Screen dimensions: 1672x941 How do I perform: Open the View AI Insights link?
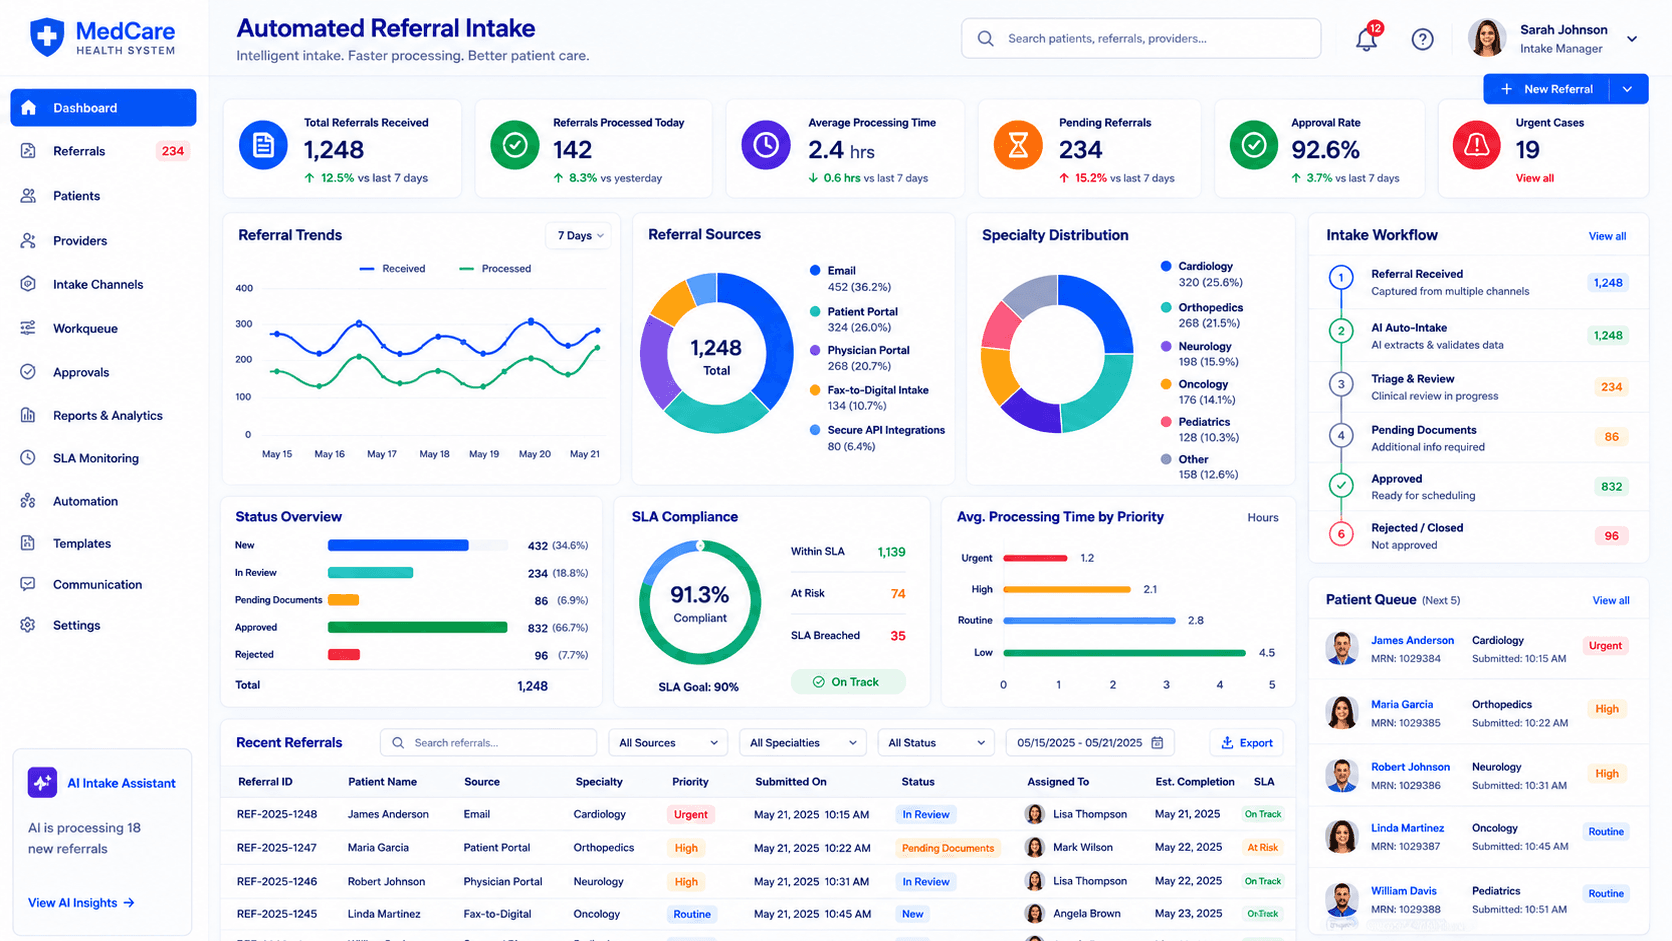(x=81, y=903)
